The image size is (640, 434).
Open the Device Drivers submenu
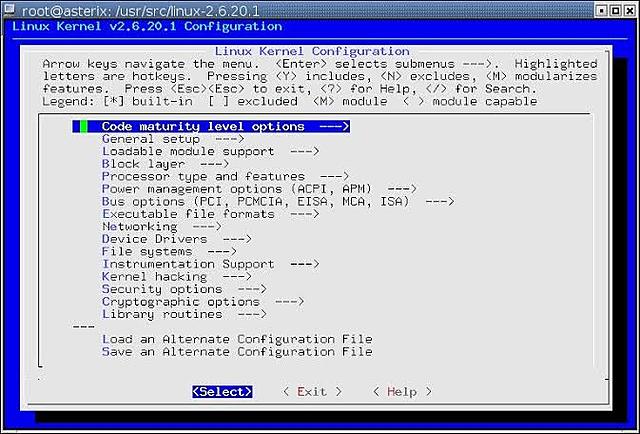pos(177,239)
